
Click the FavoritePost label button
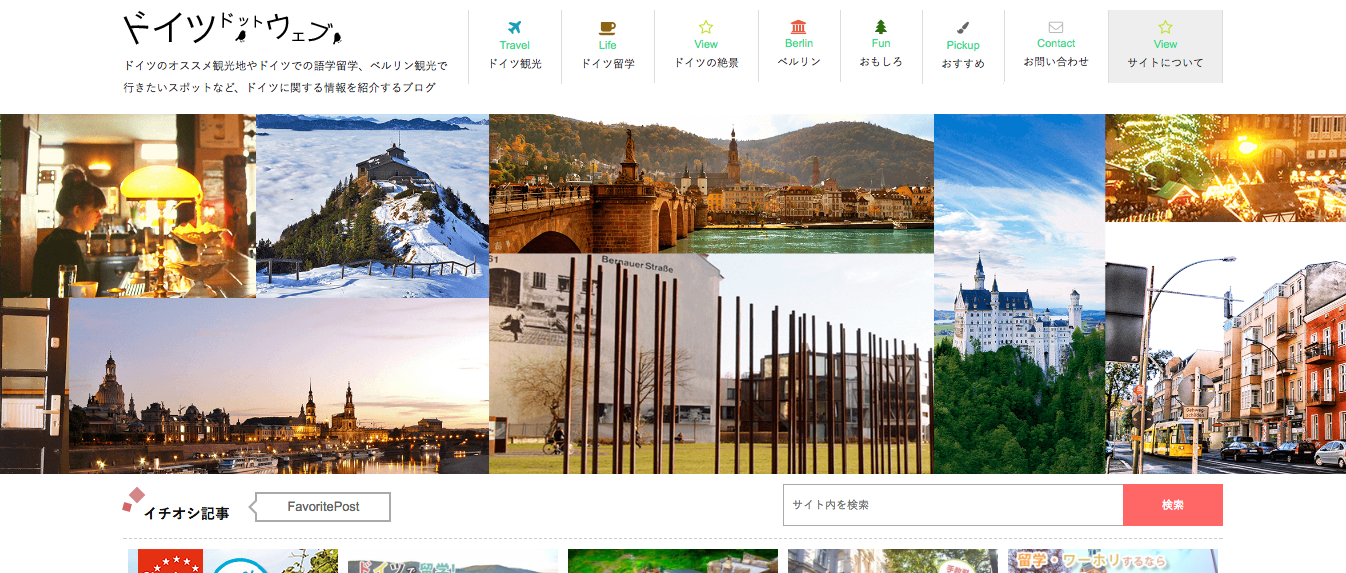[x=323, y=507]
